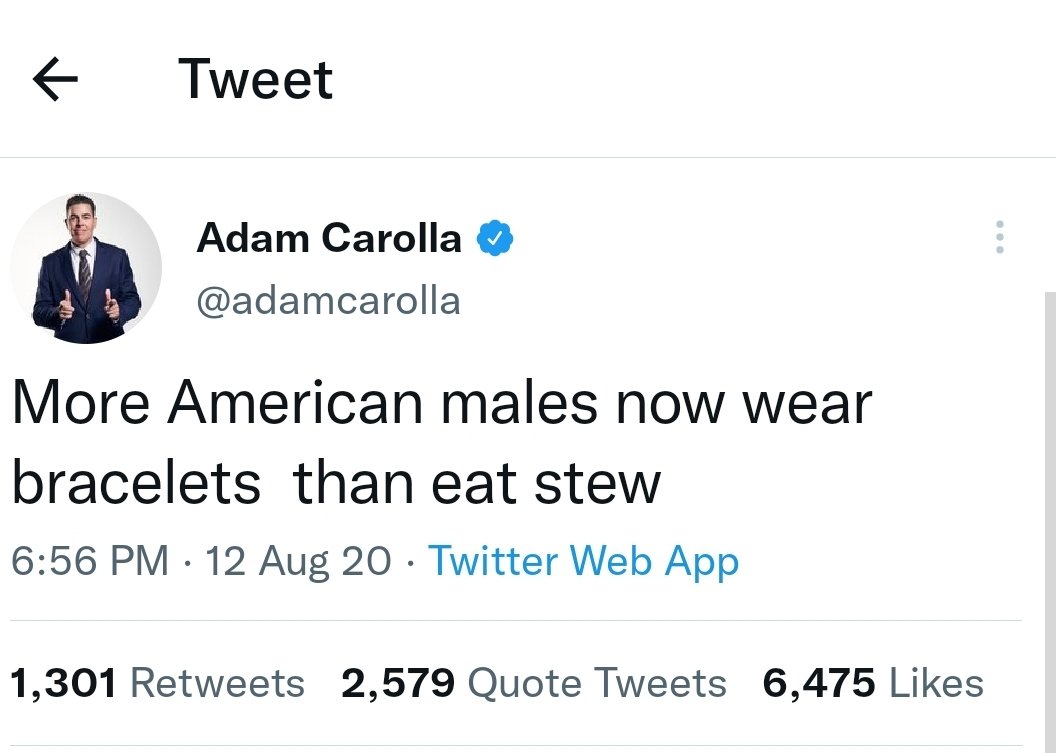Screen dimensions: 1056x753
Task: Open the three-dot more options menu
Action: tap(1000, 237)
